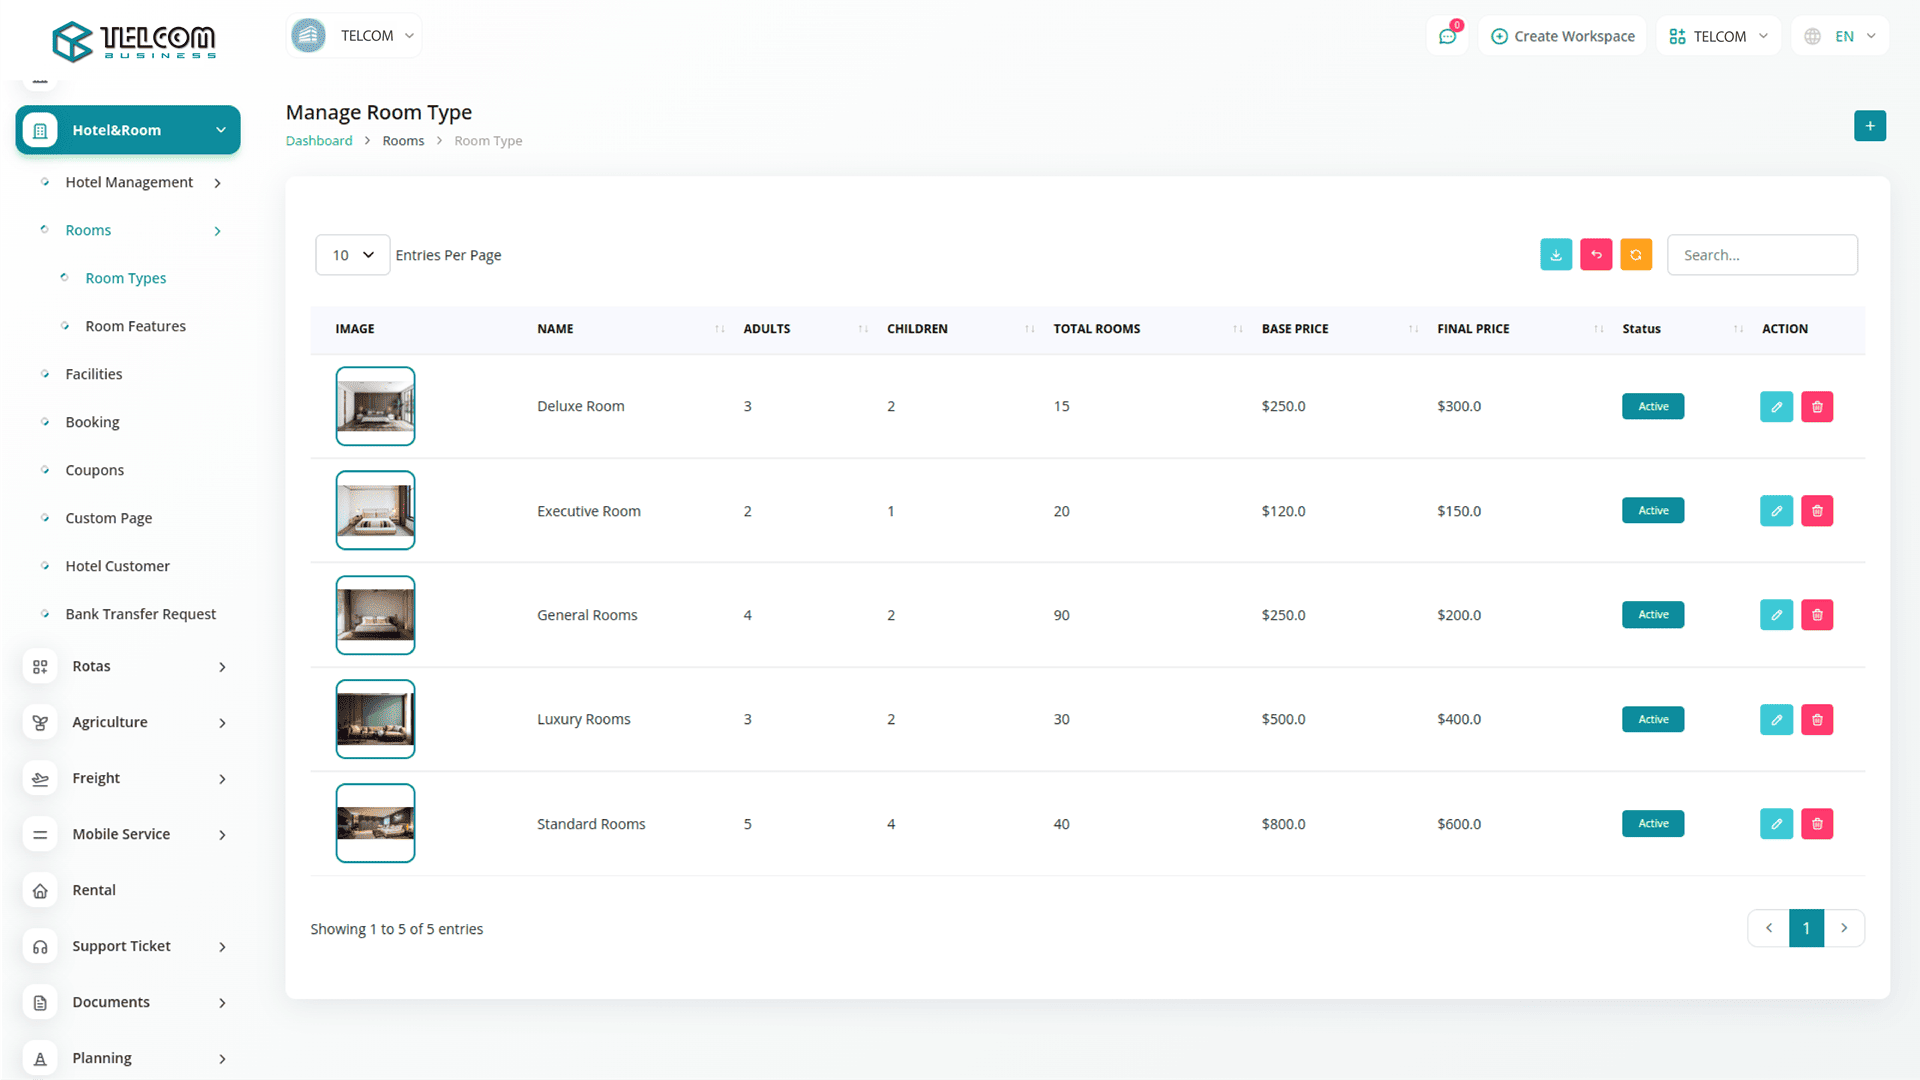Click the Create Workspace button

pyautogui.click(x=1562, y=36)
